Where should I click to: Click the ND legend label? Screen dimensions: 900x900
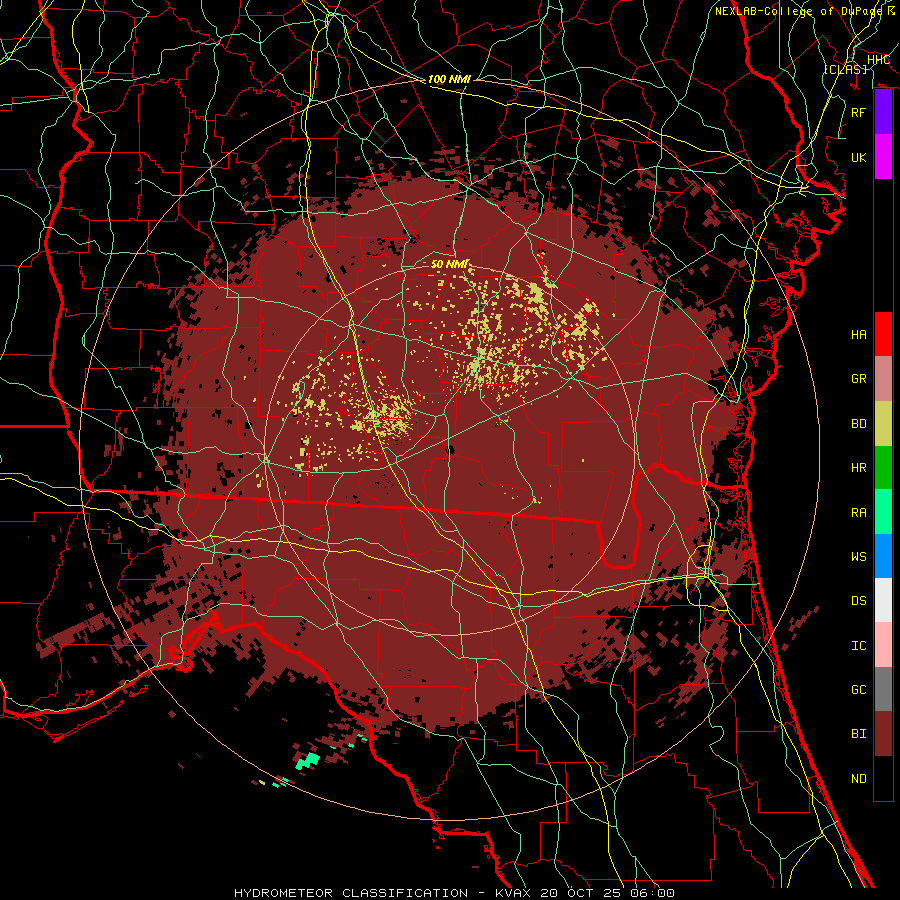pos(859,779)
